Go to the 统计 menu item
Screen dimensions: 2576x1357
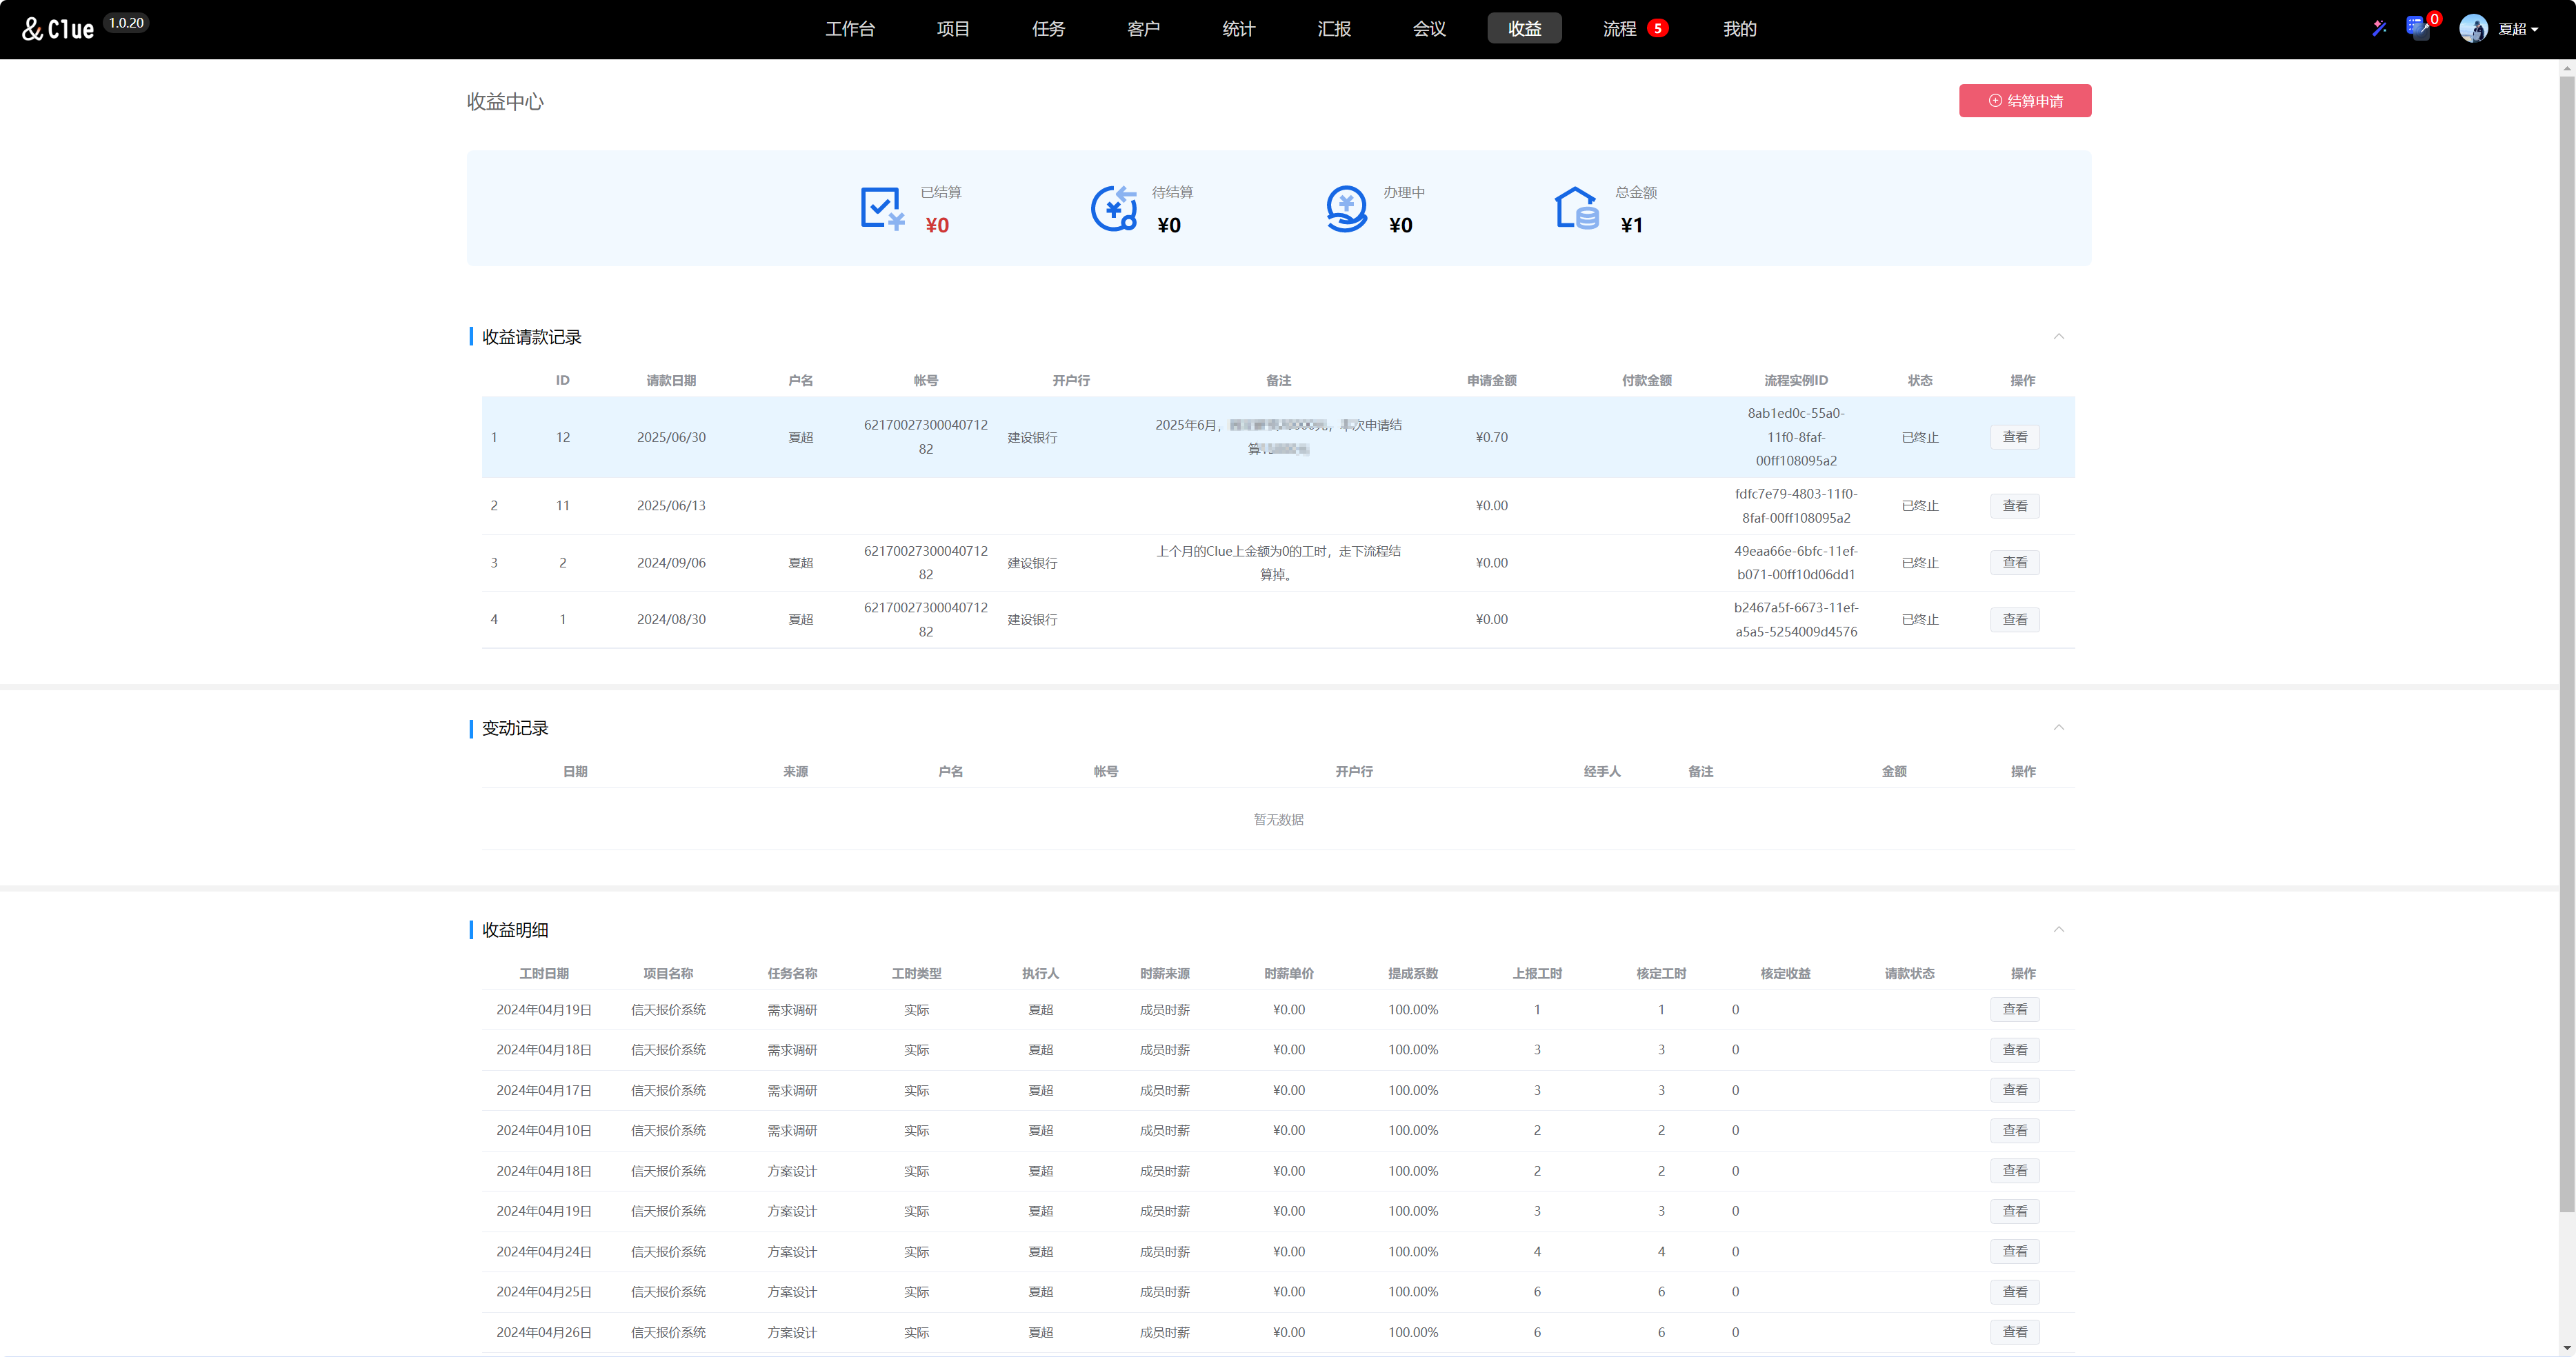(1238, 29)
